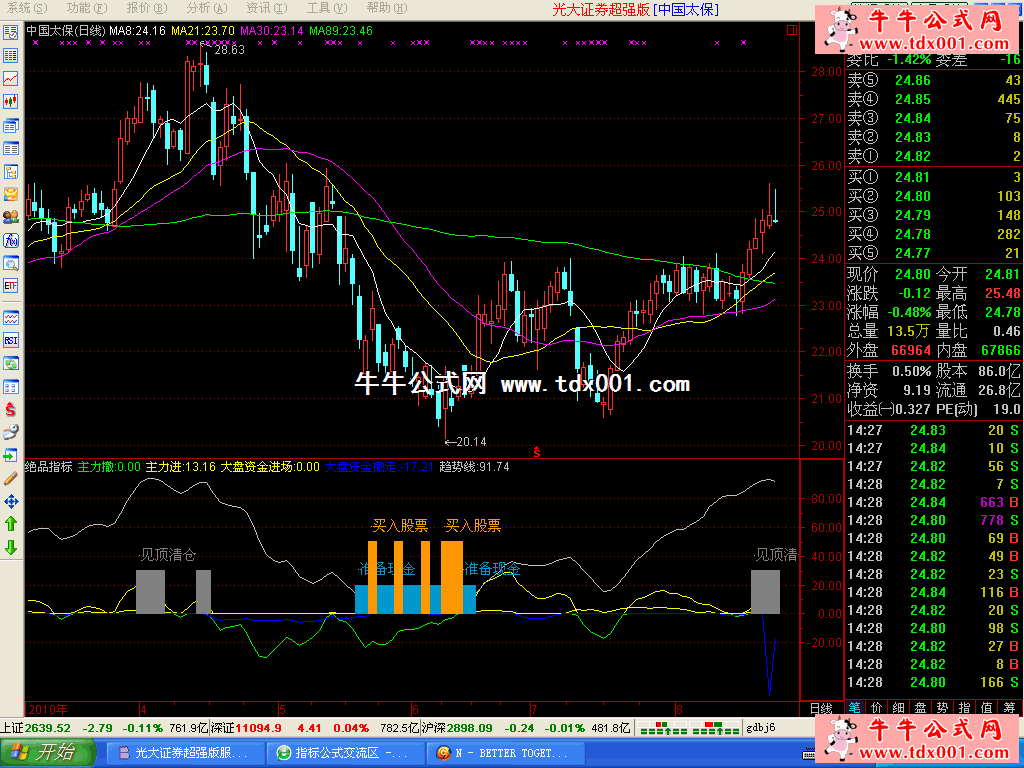Switch to the 盘 tab
This screenshot has width=1024, height=768.
tap(921, 708)
